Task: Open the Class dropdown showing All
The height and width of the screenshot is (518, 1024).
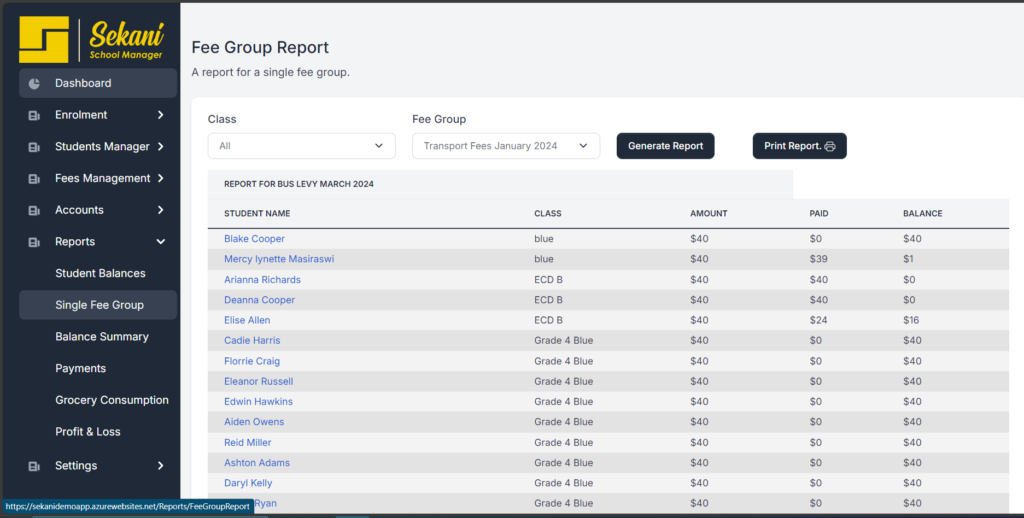Action: [x=301, y=146]
